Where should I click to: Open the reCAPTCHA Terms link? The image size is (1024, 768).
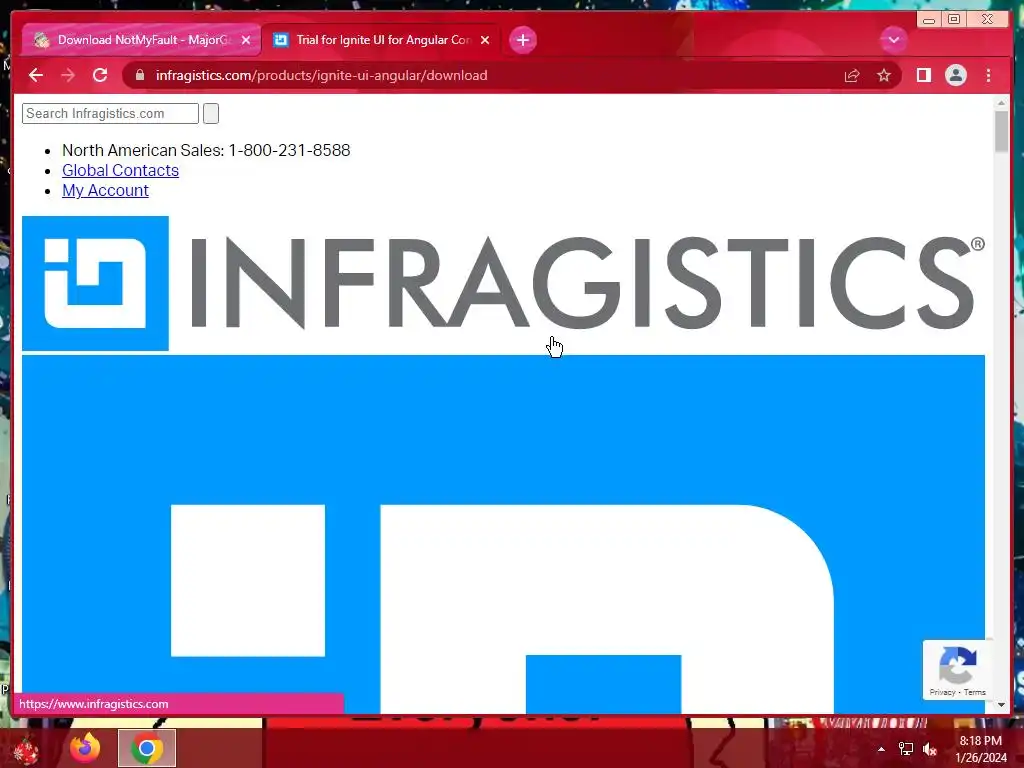974,692
